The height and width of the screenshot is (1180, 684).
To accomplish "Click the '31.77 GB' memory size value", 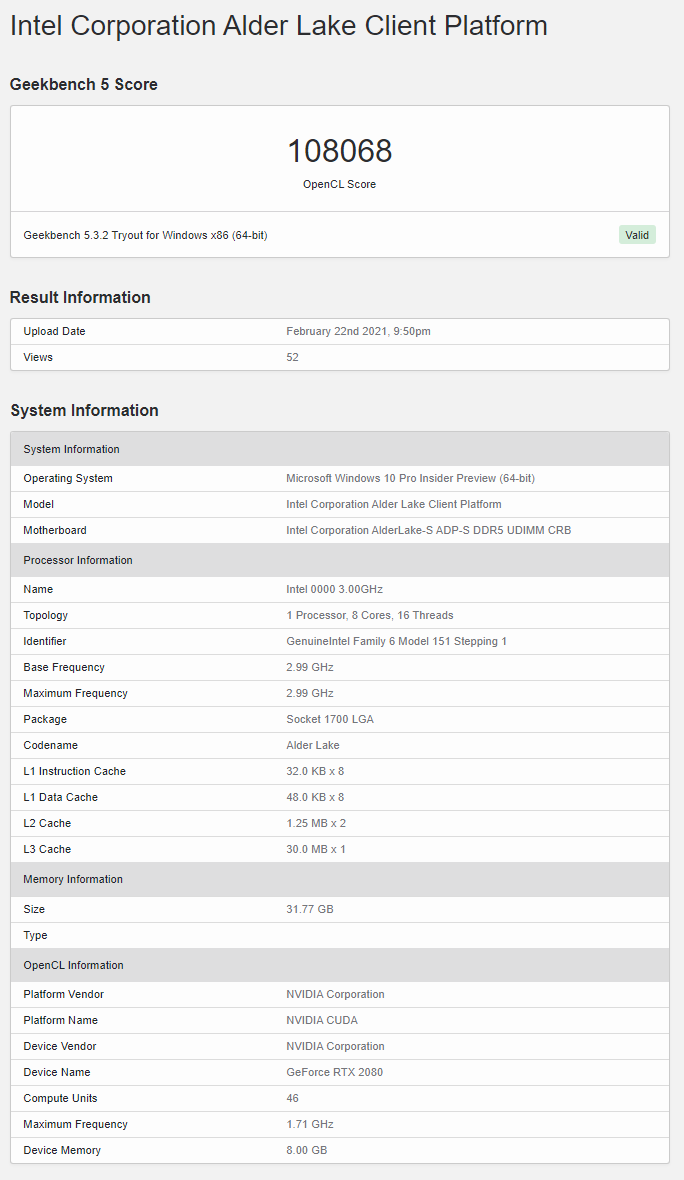I will pos(309,909).
